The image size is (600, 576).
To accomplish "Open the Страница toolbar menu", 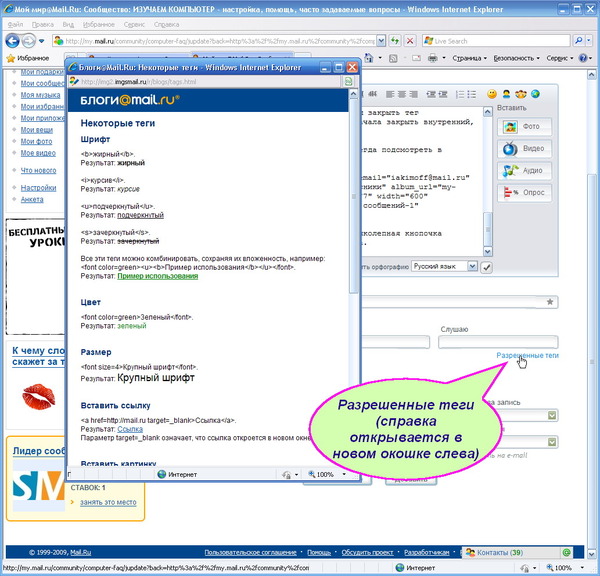I will 470,58.
